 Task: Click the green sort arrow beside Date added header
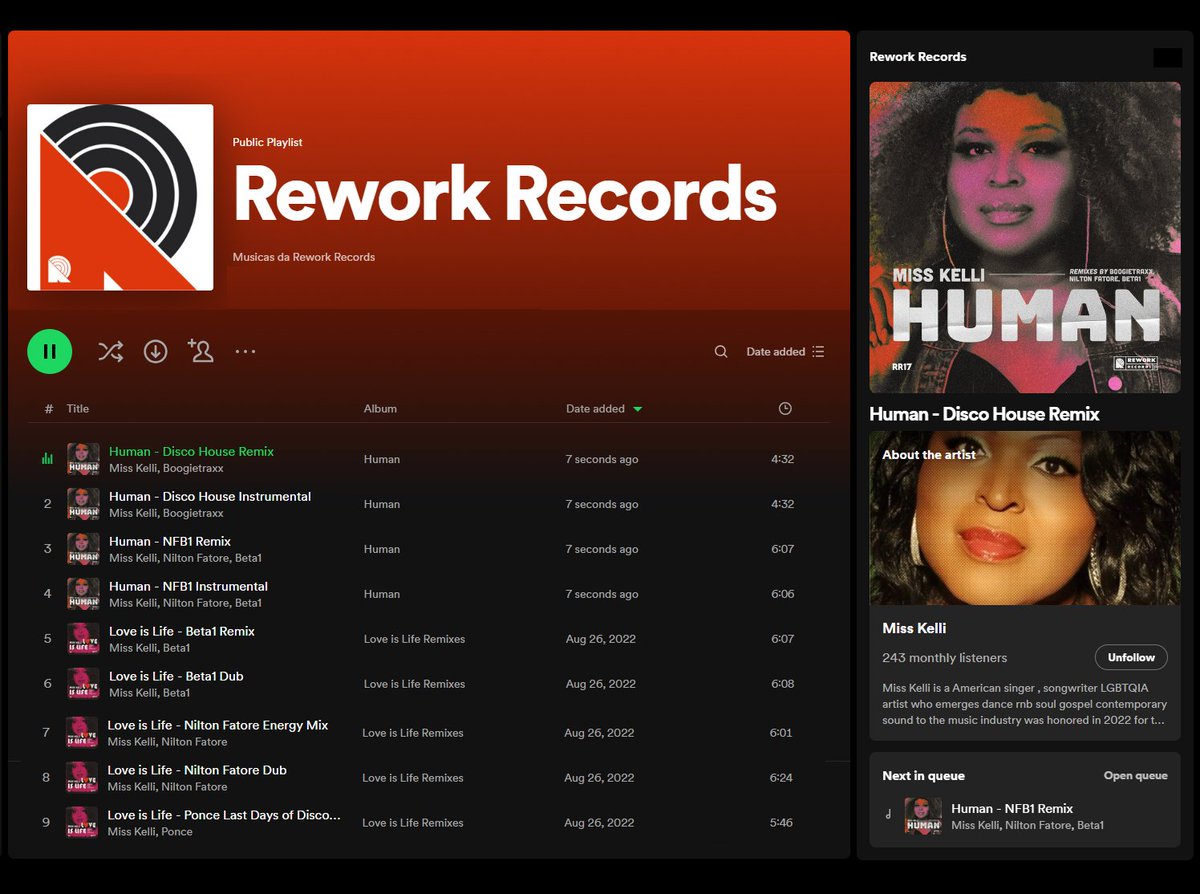pos(638,409)
